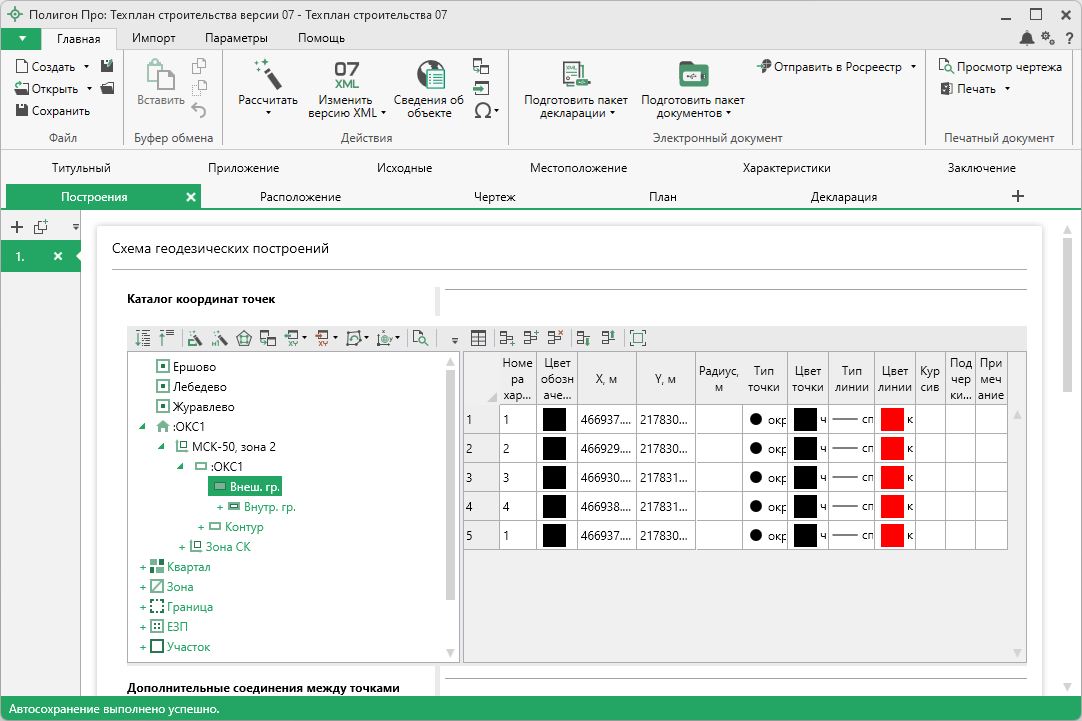Select Лебедево in the tree
This screenshot has height=721, width=1082.
(199, 387)
